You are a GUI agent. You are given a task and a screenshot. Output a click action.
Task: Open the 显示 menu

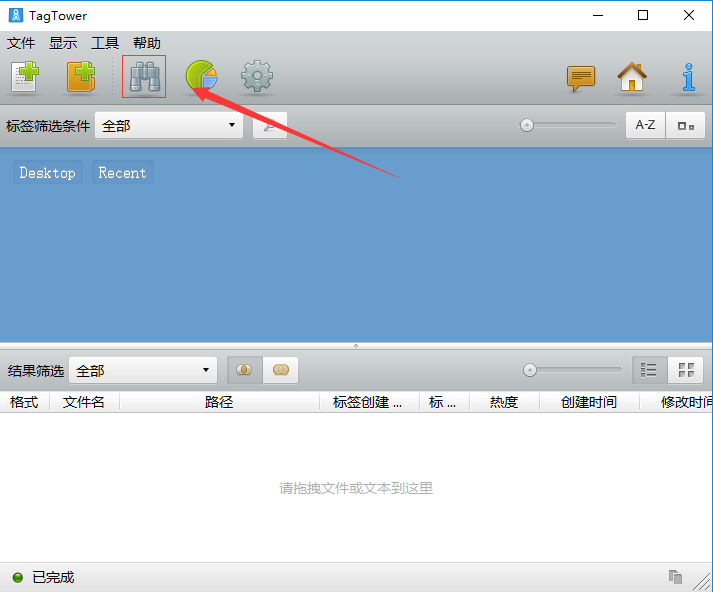click(63, 43)
